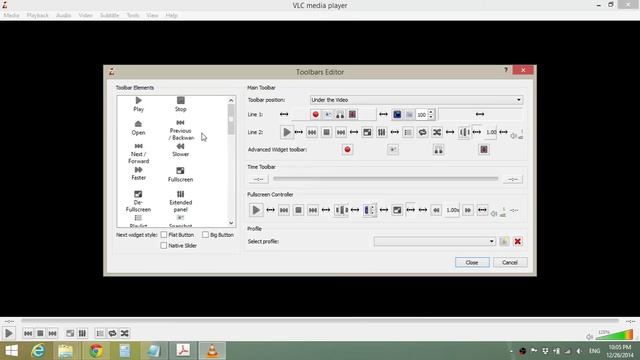The height and width of the screenshot is (360, 640).
Task: Select the Fullscreen element in Toolbar Elements
Action: pos(180,174)
